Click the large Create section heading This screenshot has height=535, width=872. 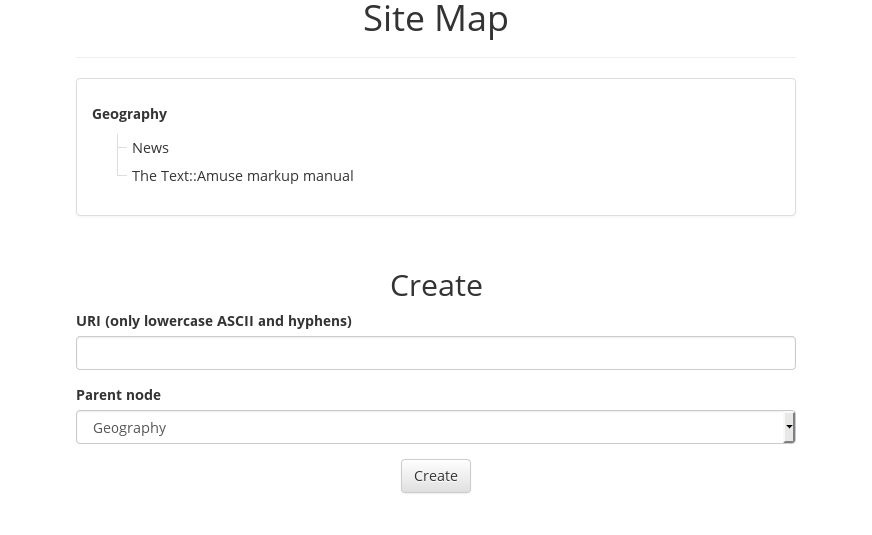436,285
